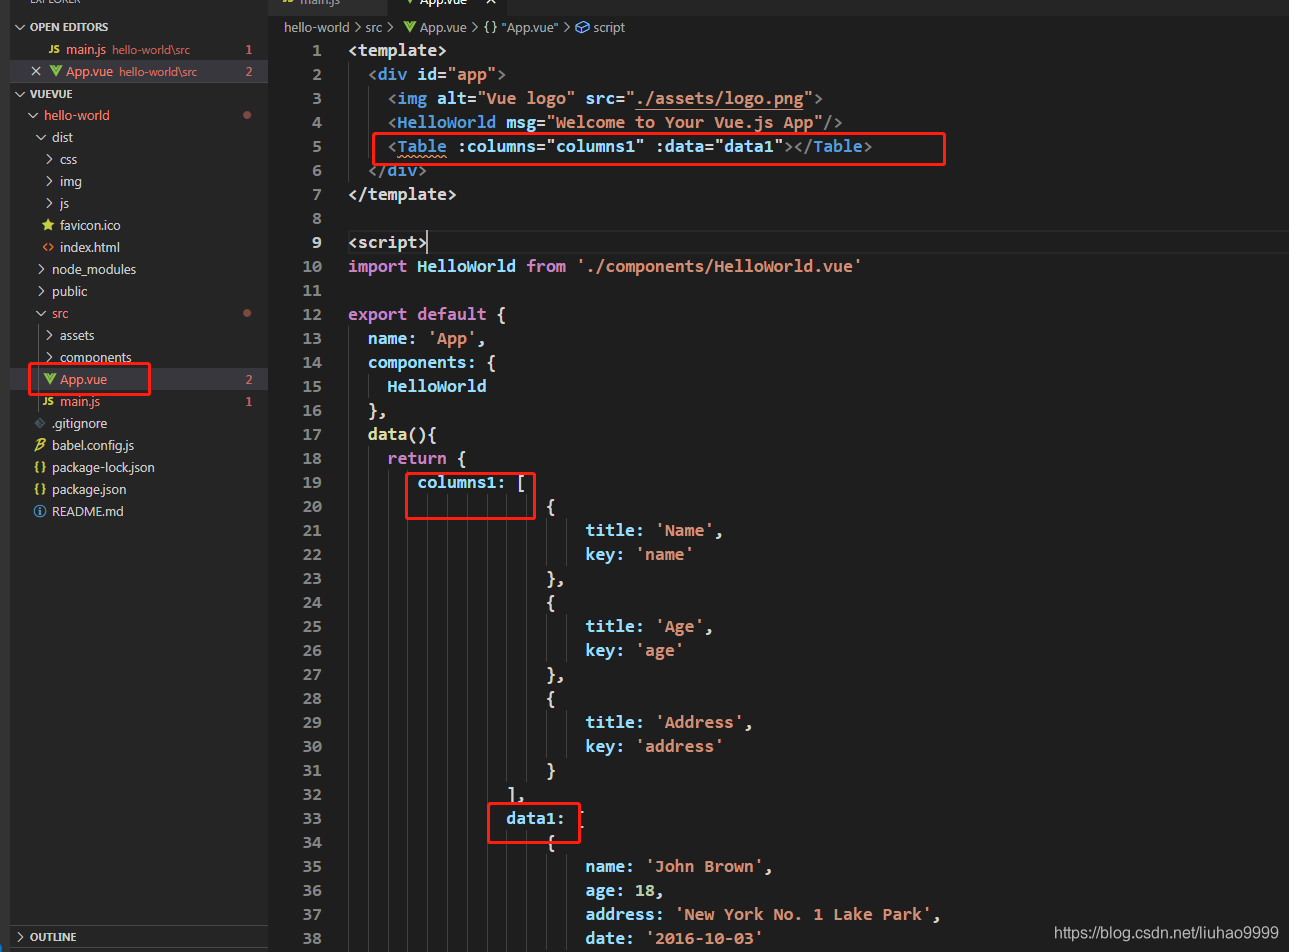Screen dimensions: 1289x952
Task: Collapse the dist folder
Action: (41, 137)
